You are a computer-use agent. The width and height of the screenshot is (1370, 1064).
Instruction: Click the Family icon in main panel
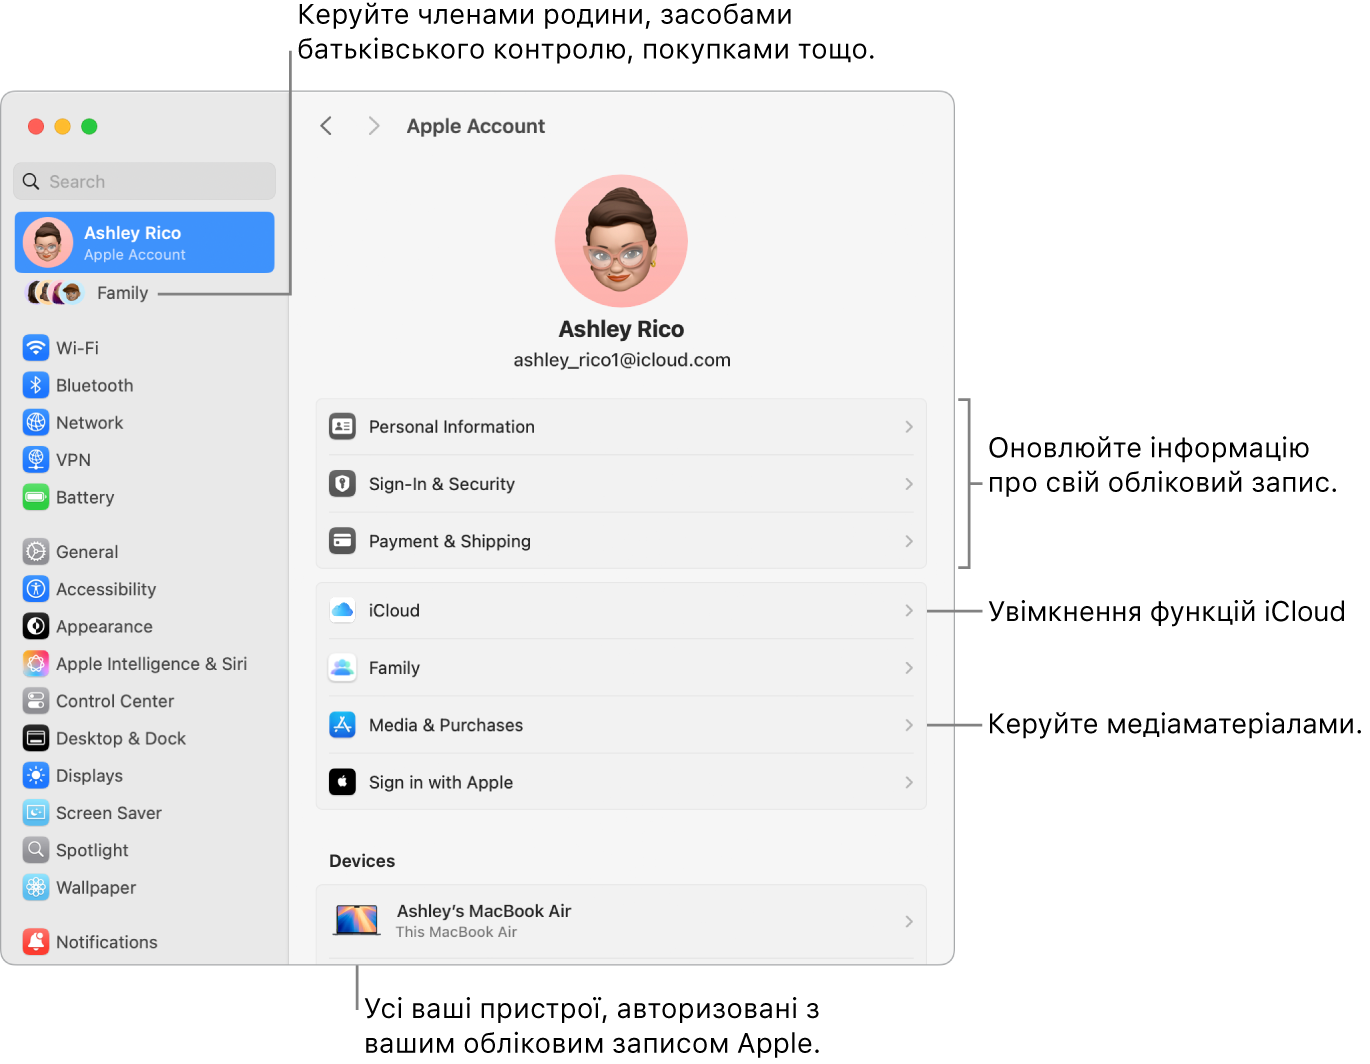[342, 668]
